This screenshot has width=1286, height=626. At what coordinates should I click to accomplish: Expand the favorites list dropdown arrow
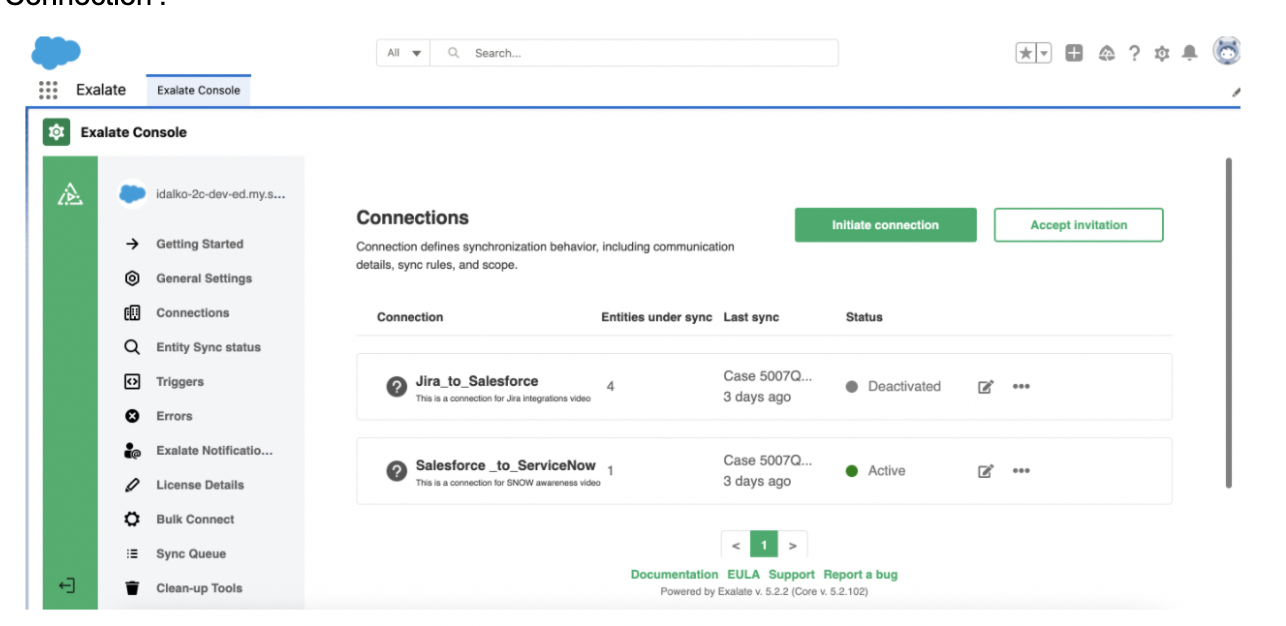point(1044,54)
